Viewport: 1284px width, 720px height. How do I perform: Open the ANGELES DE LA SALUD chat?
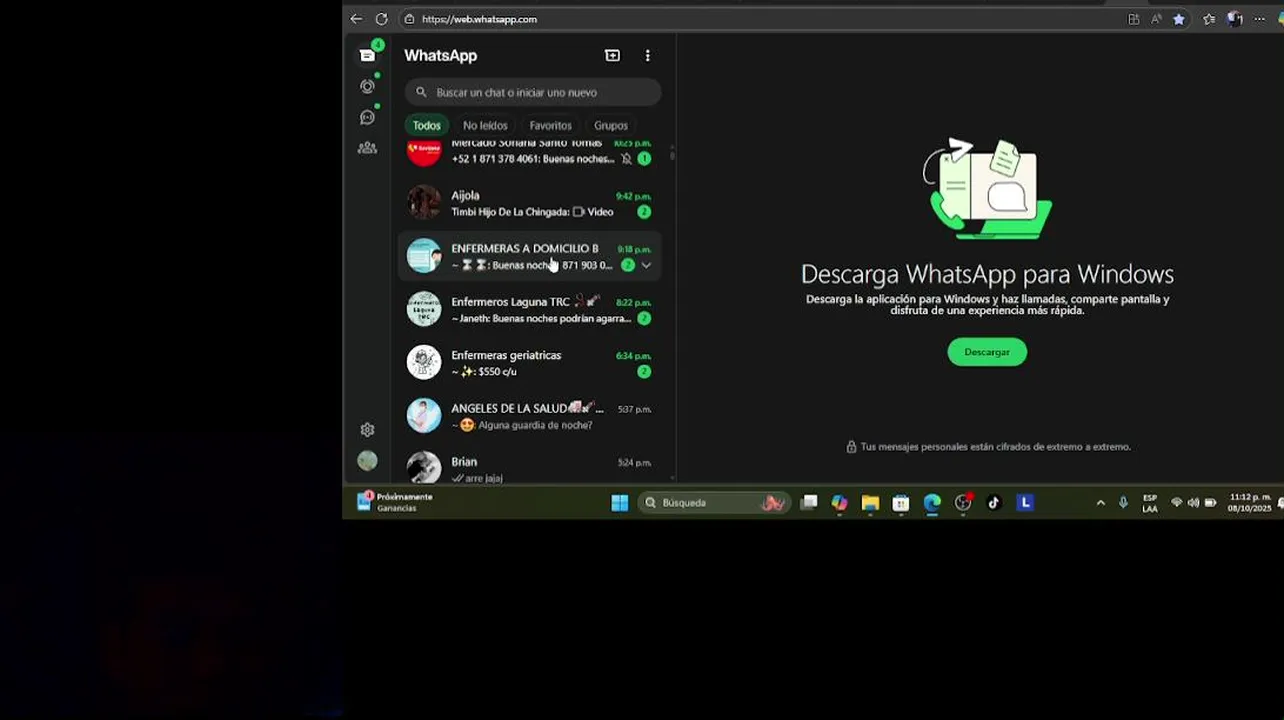[530, 416]
